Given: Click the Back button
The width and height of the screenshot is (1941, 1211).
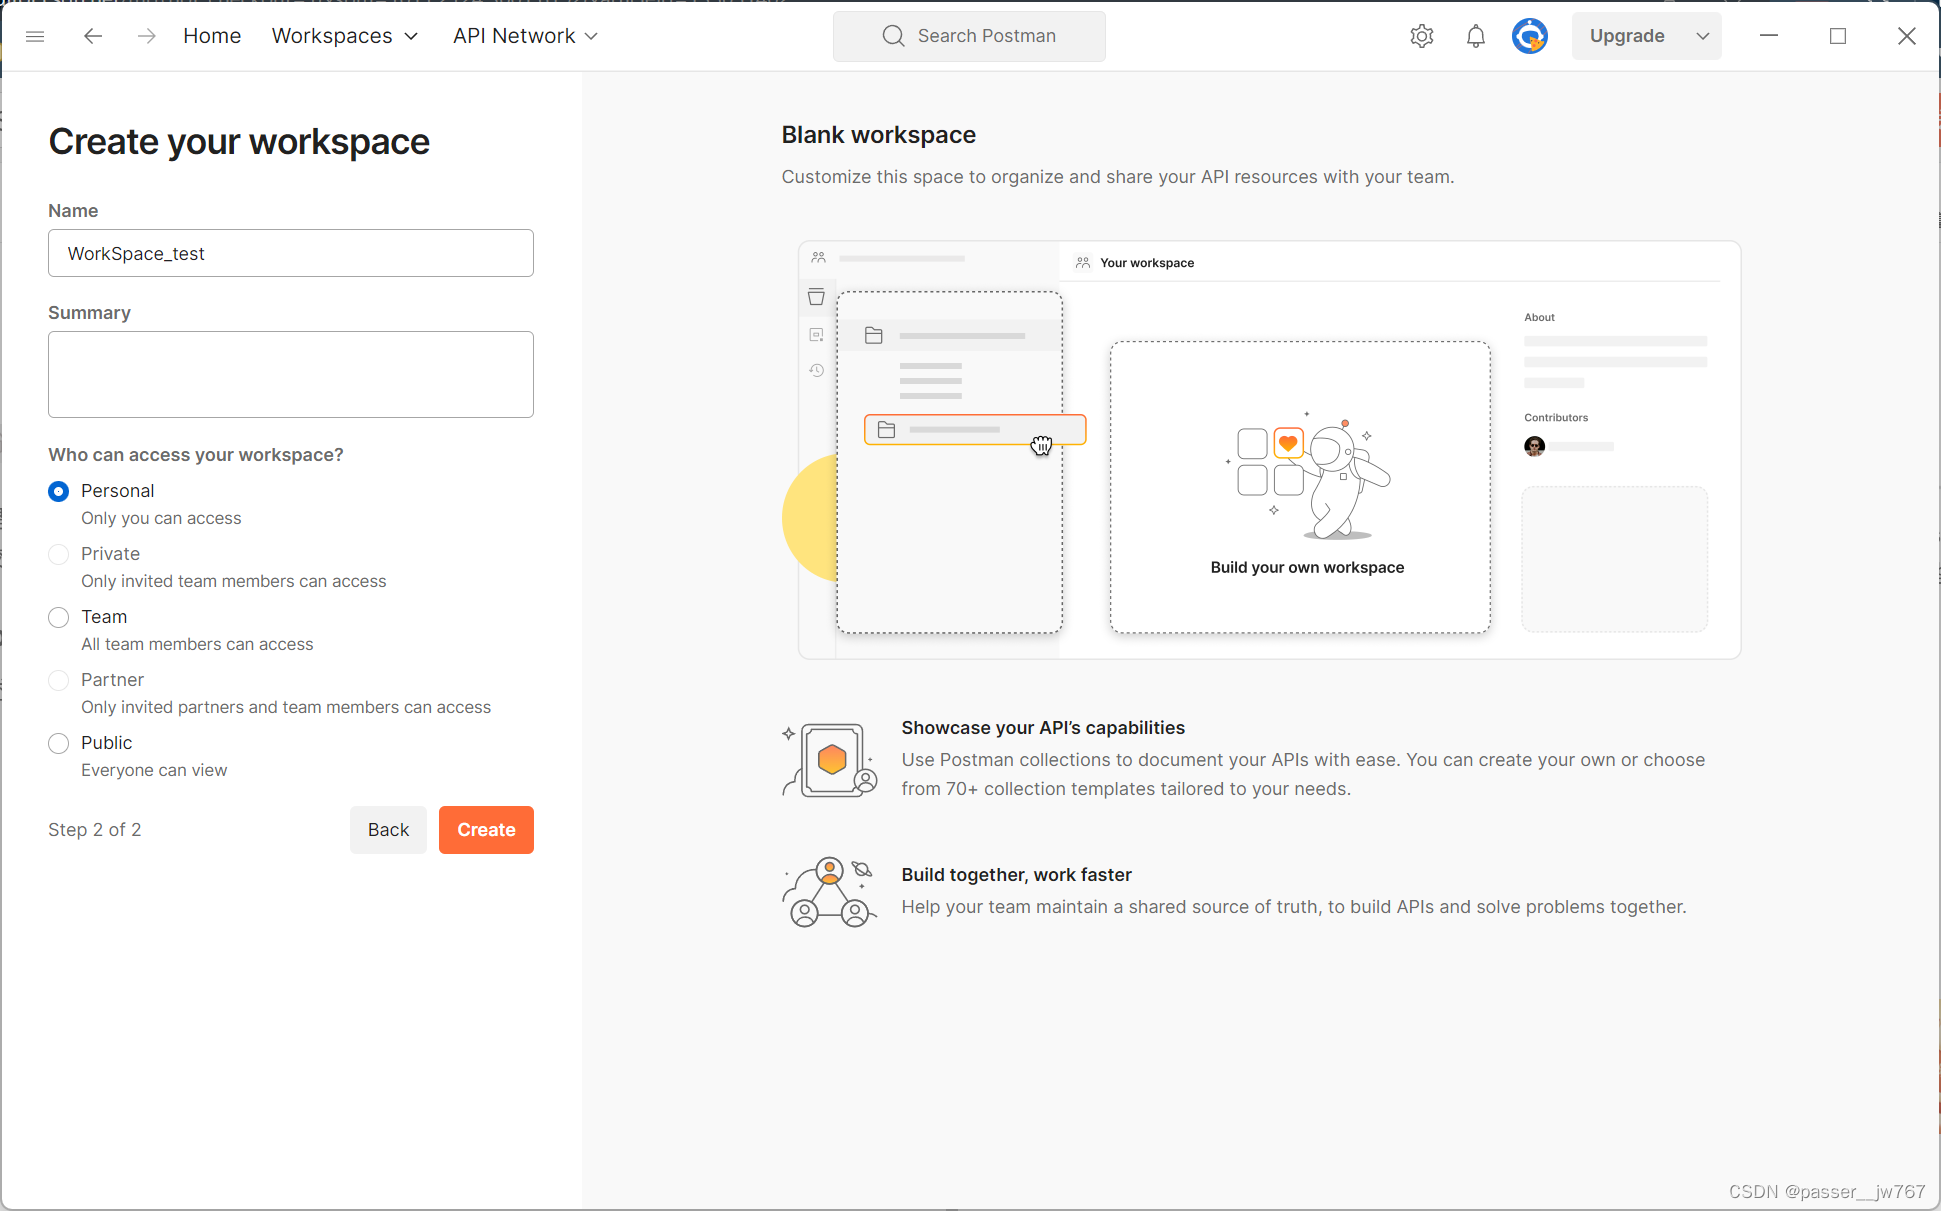Looking at the screenshot, I should (x=388, y=829).
